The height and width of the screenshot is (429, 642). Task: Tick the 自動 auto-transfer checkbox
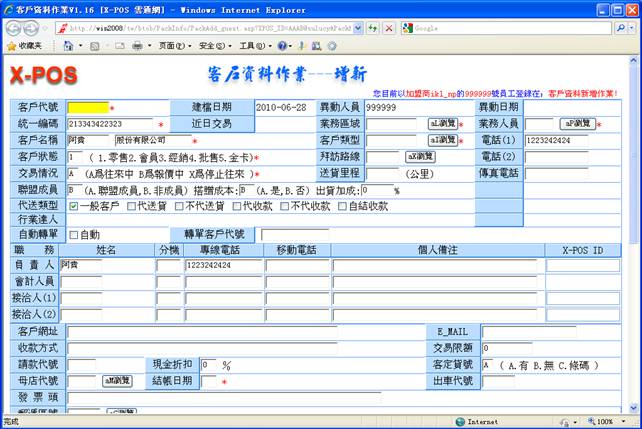click(x=73, y=235)
